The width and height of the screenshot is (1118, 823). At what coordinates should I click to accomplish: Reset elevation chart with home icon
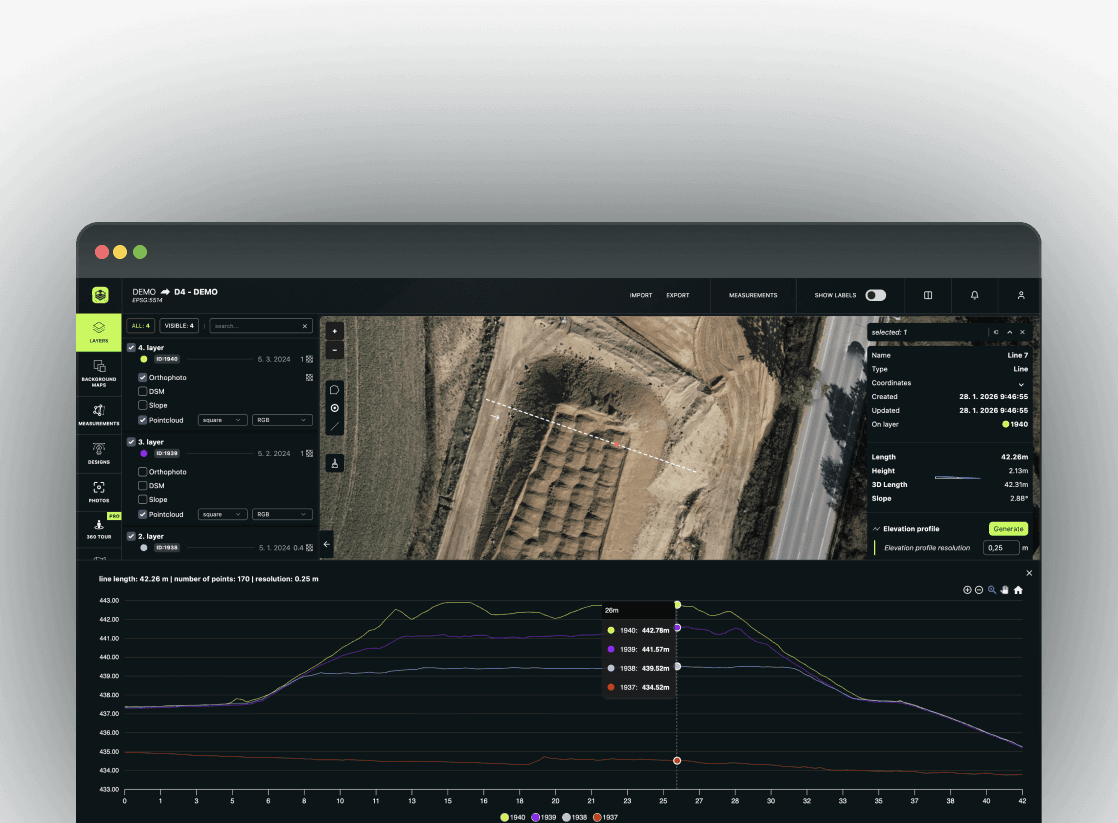[1018, 590]
